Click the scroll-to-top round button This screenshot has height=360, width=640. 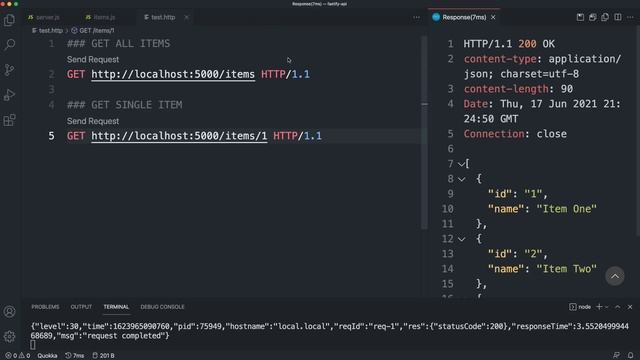[615, 276]
